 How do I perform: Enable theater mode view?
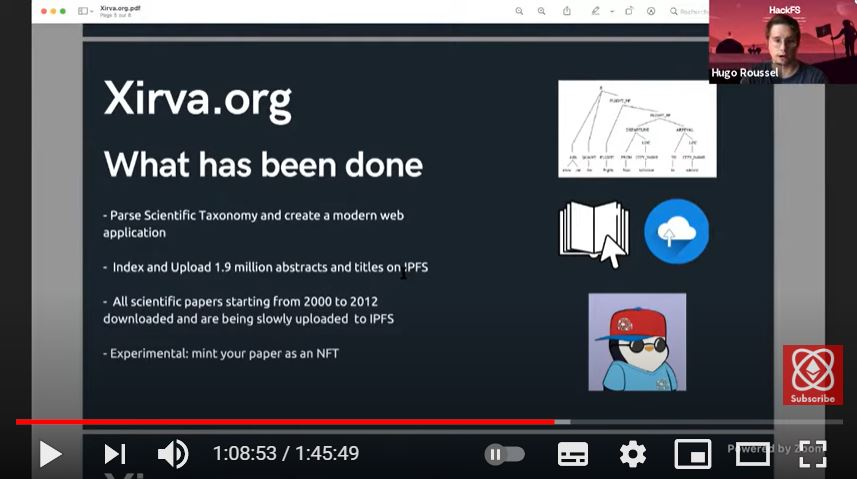753,454
